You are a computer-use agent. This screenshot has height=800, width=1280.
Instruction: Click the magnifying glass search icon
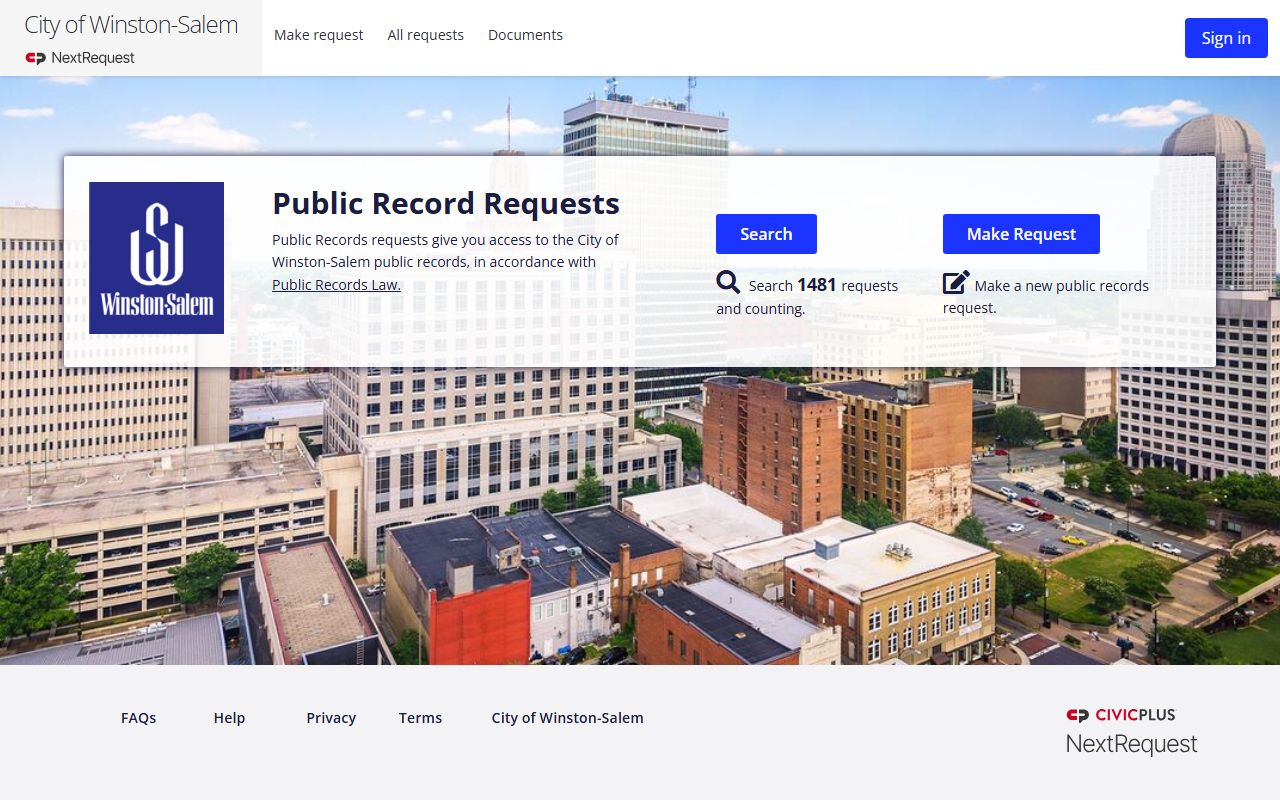[728, 283]
